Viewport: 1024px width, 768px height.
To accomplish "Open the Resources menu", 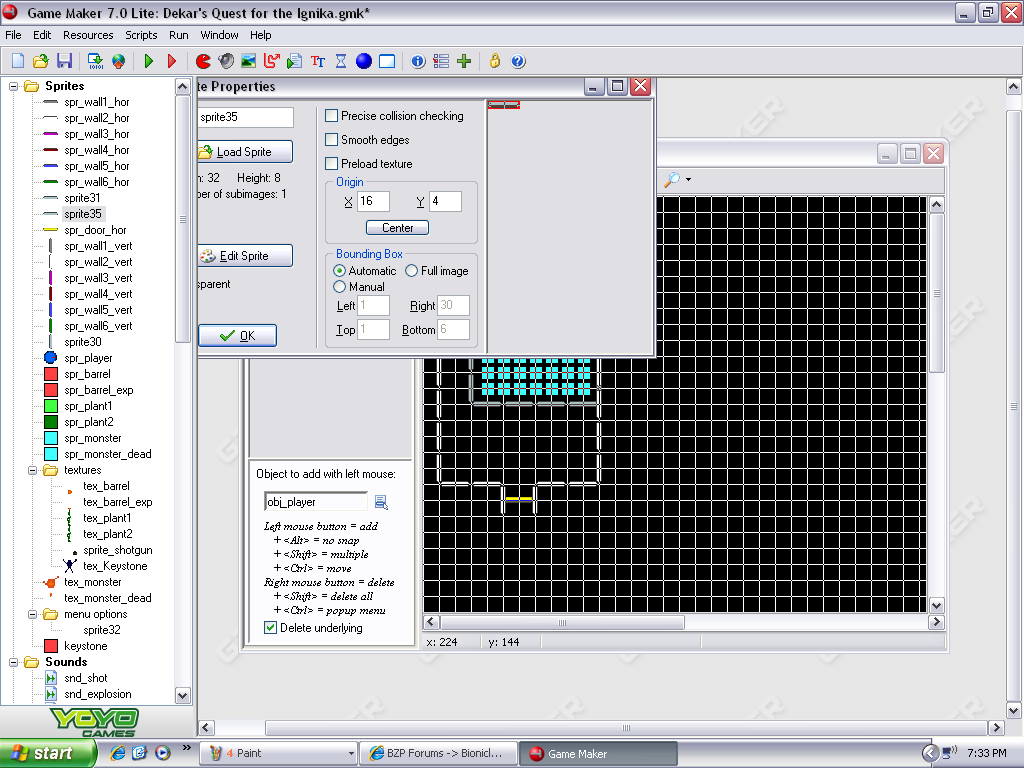I will (88, 35).
